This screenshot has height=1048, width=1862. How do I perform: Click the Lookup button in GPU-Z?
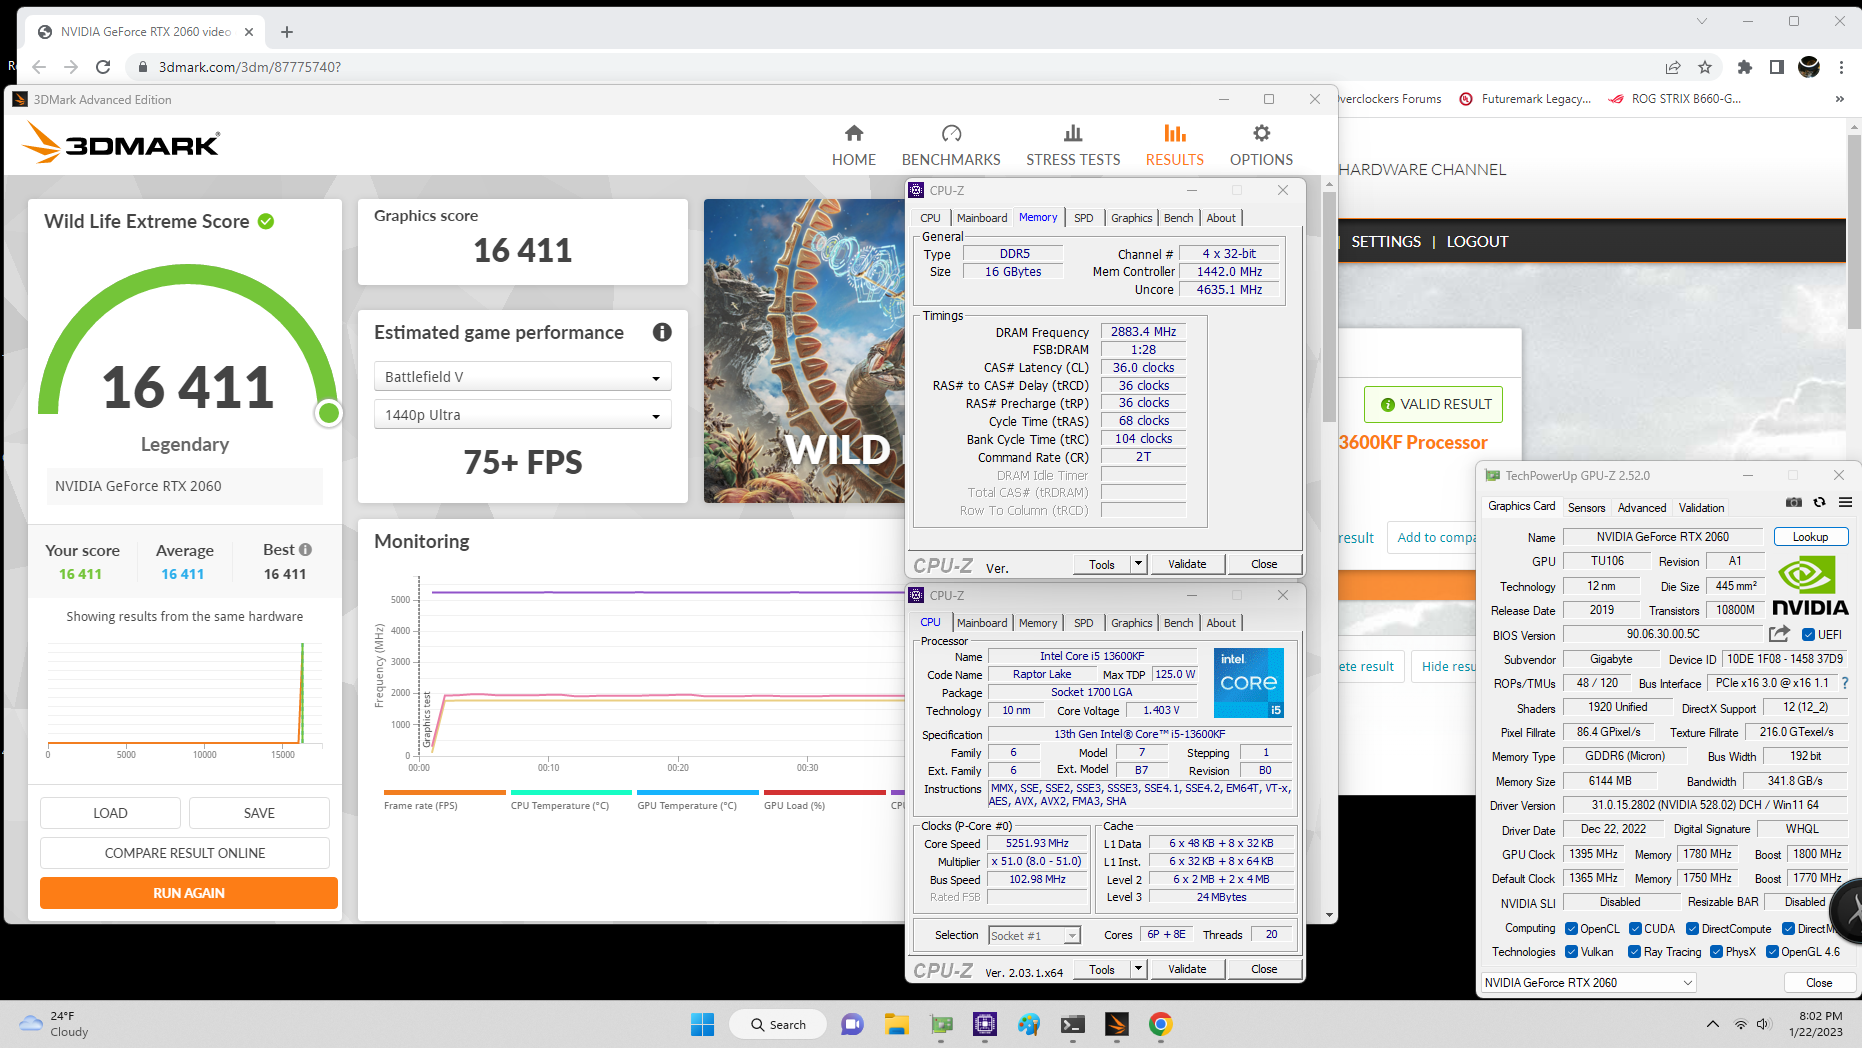coord(1810,537)
